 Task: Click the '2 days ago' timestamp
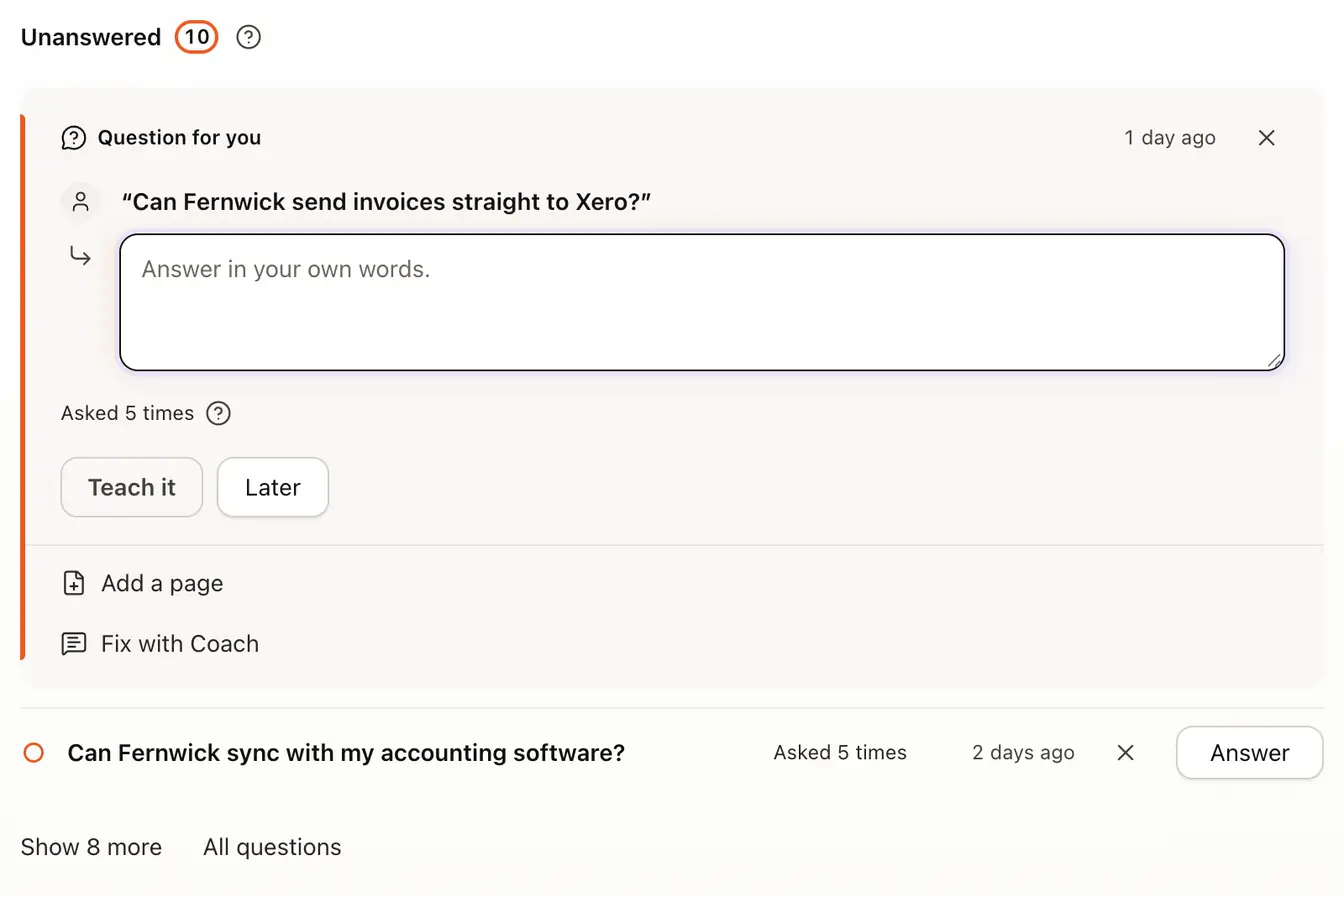point(1023,753)
